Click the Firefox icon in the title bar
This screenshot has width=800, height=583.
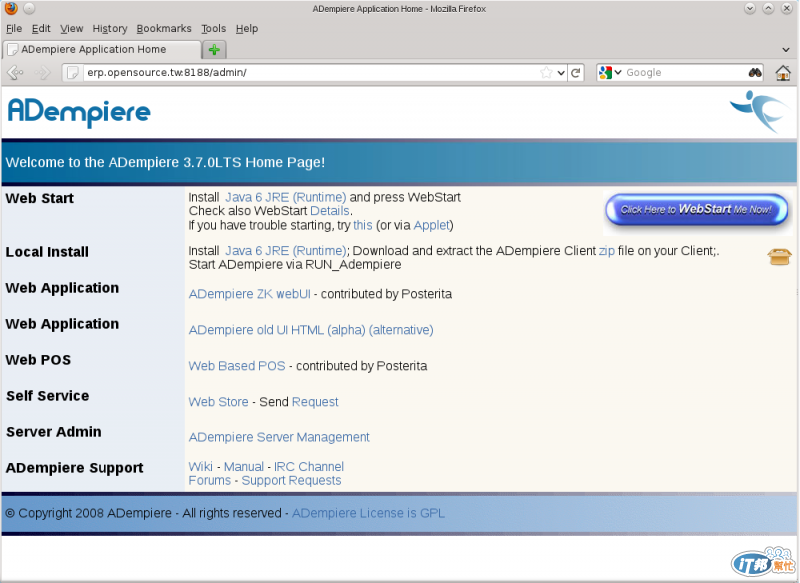11,8
